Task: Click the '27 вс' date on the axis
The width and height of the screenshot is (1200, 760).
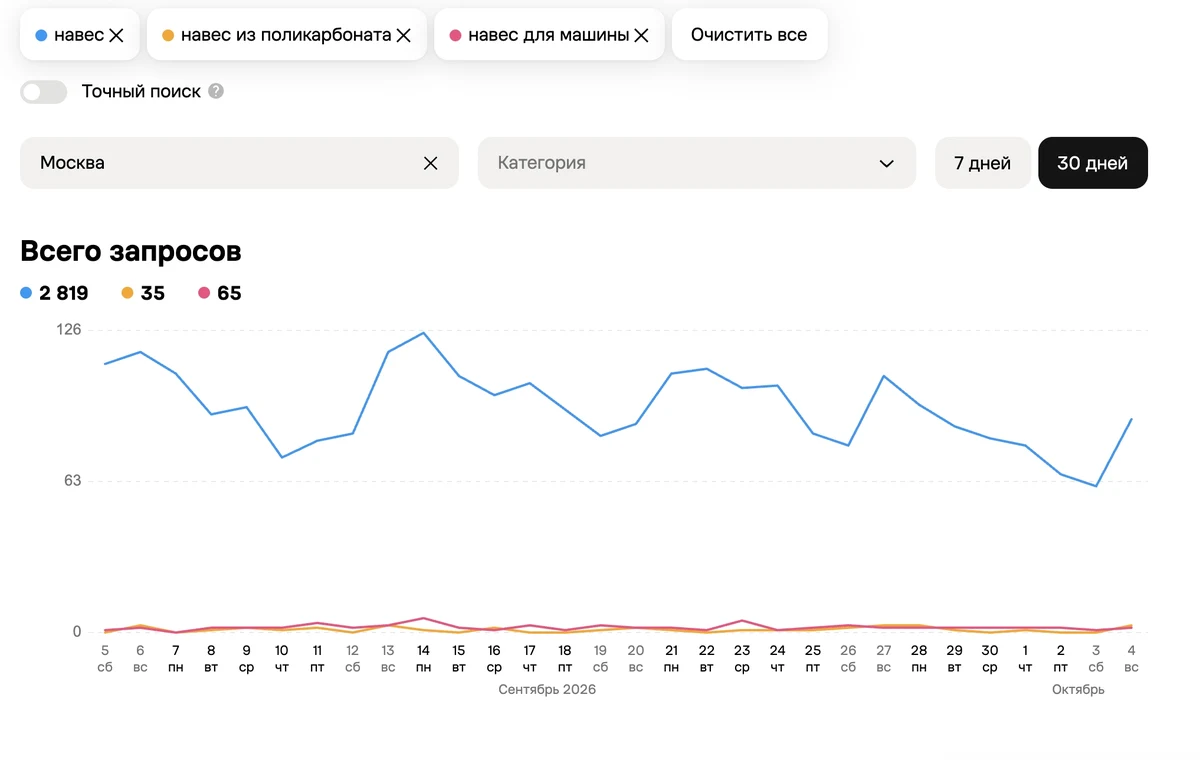Action: (x=884, y=658)
